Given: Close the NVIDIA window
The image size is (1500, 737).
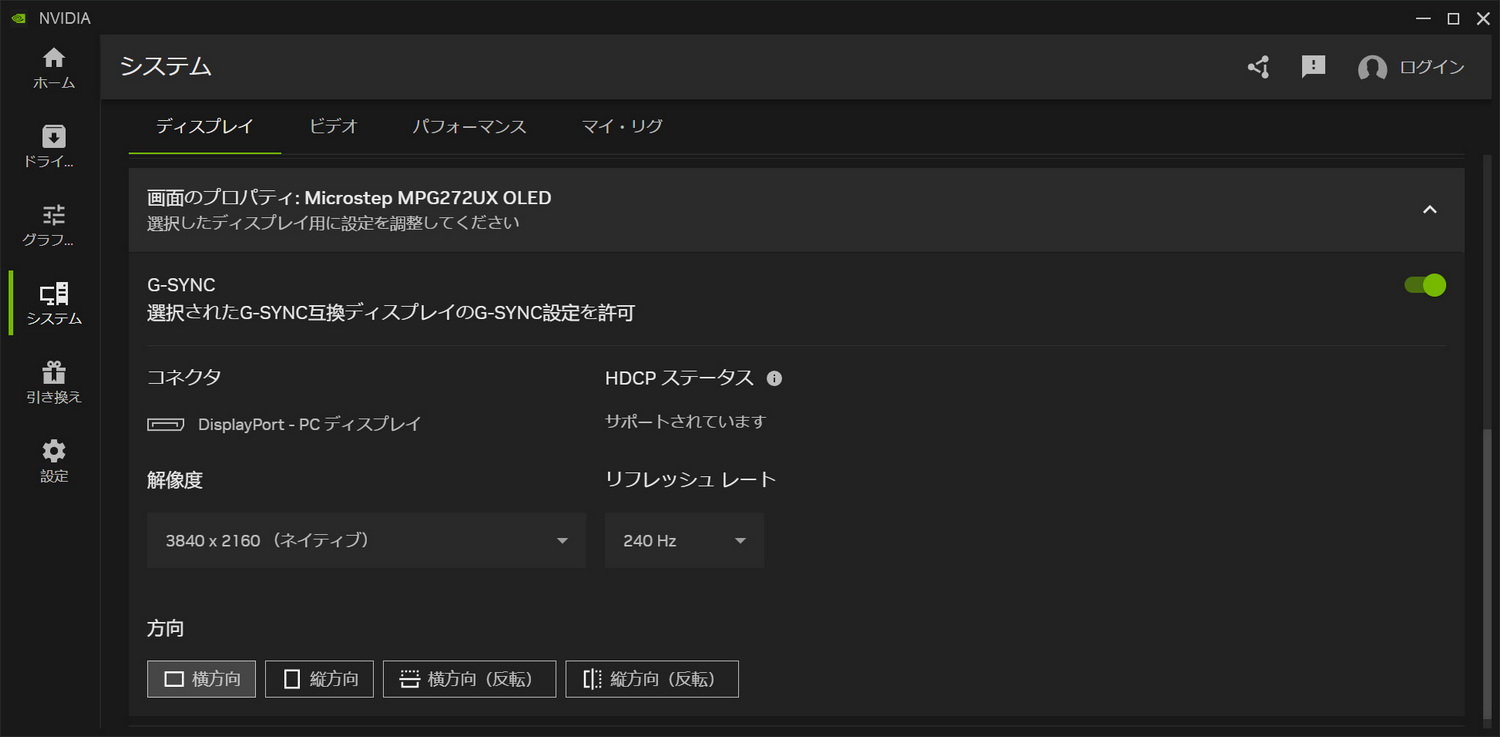Looking at the screenshot, I should click(1483, 18).
